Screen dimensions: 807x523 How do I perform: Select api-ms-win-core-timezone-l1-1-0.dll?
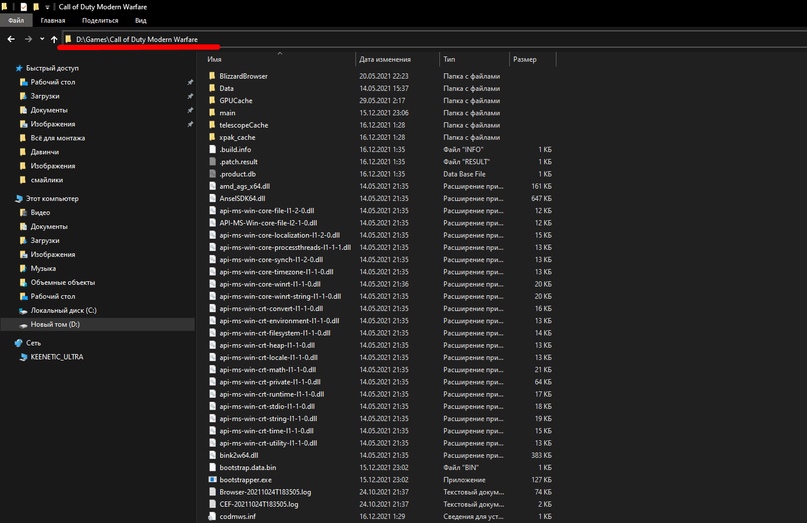[276, 272]
